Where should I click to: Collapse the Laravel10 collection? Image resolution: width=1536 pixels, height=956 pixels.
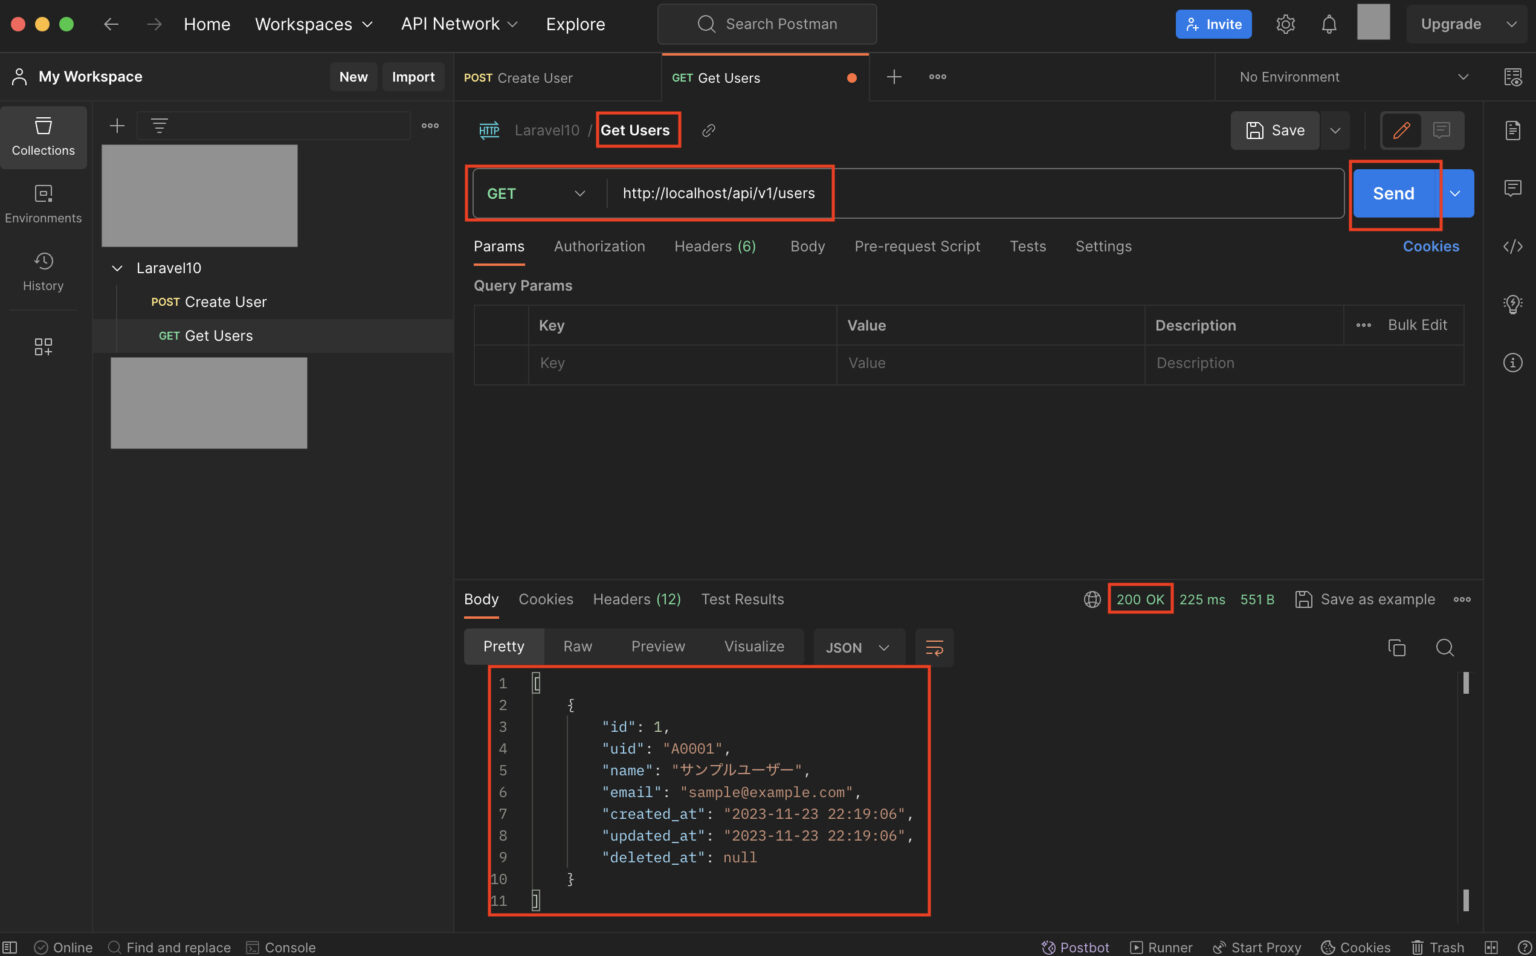tap(117, 268)
